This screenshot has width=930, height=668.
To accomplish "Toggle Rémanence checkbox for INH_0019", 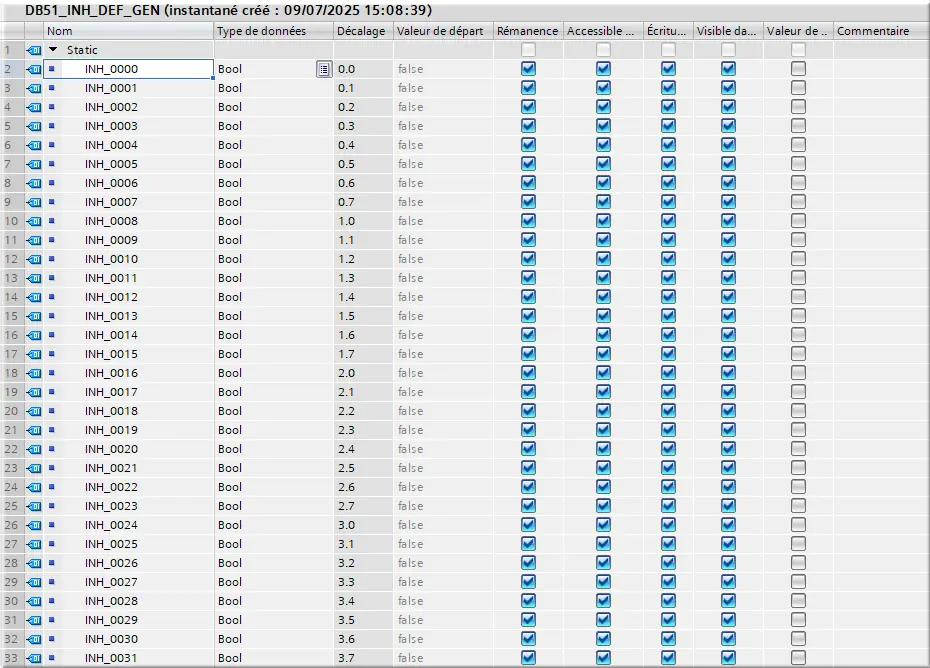I will 528,430.
